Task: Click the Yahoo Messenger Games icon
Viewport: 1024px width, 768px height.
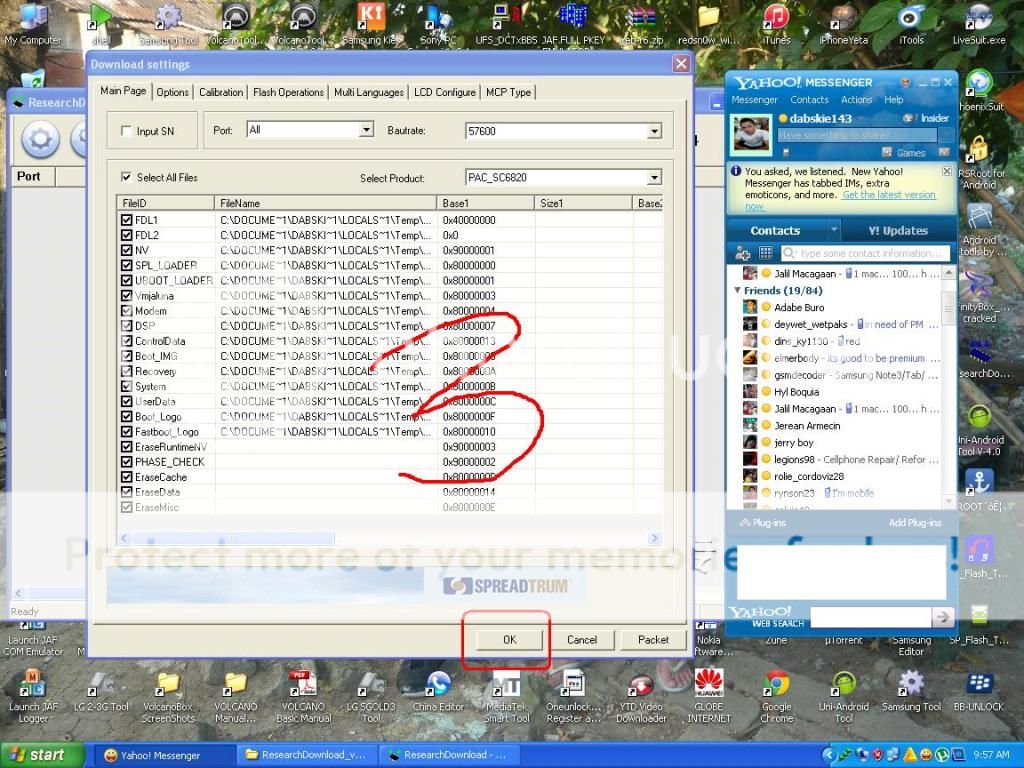Action: pyautogui.click(x=887, y=152)
